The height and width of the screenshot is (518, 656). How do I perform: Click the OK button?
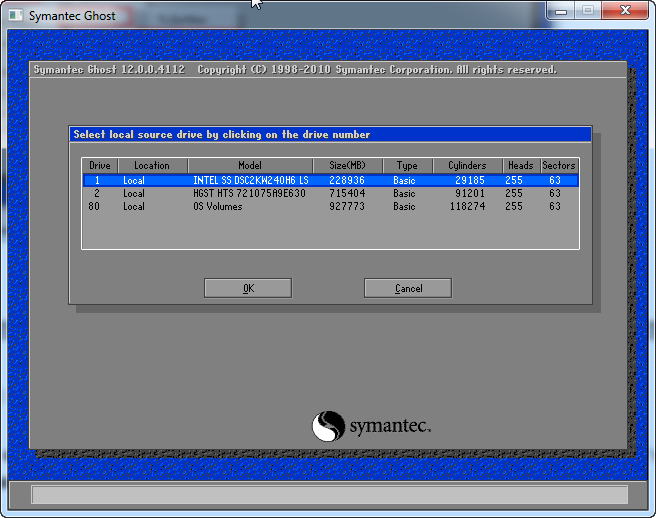coord(248,288)
